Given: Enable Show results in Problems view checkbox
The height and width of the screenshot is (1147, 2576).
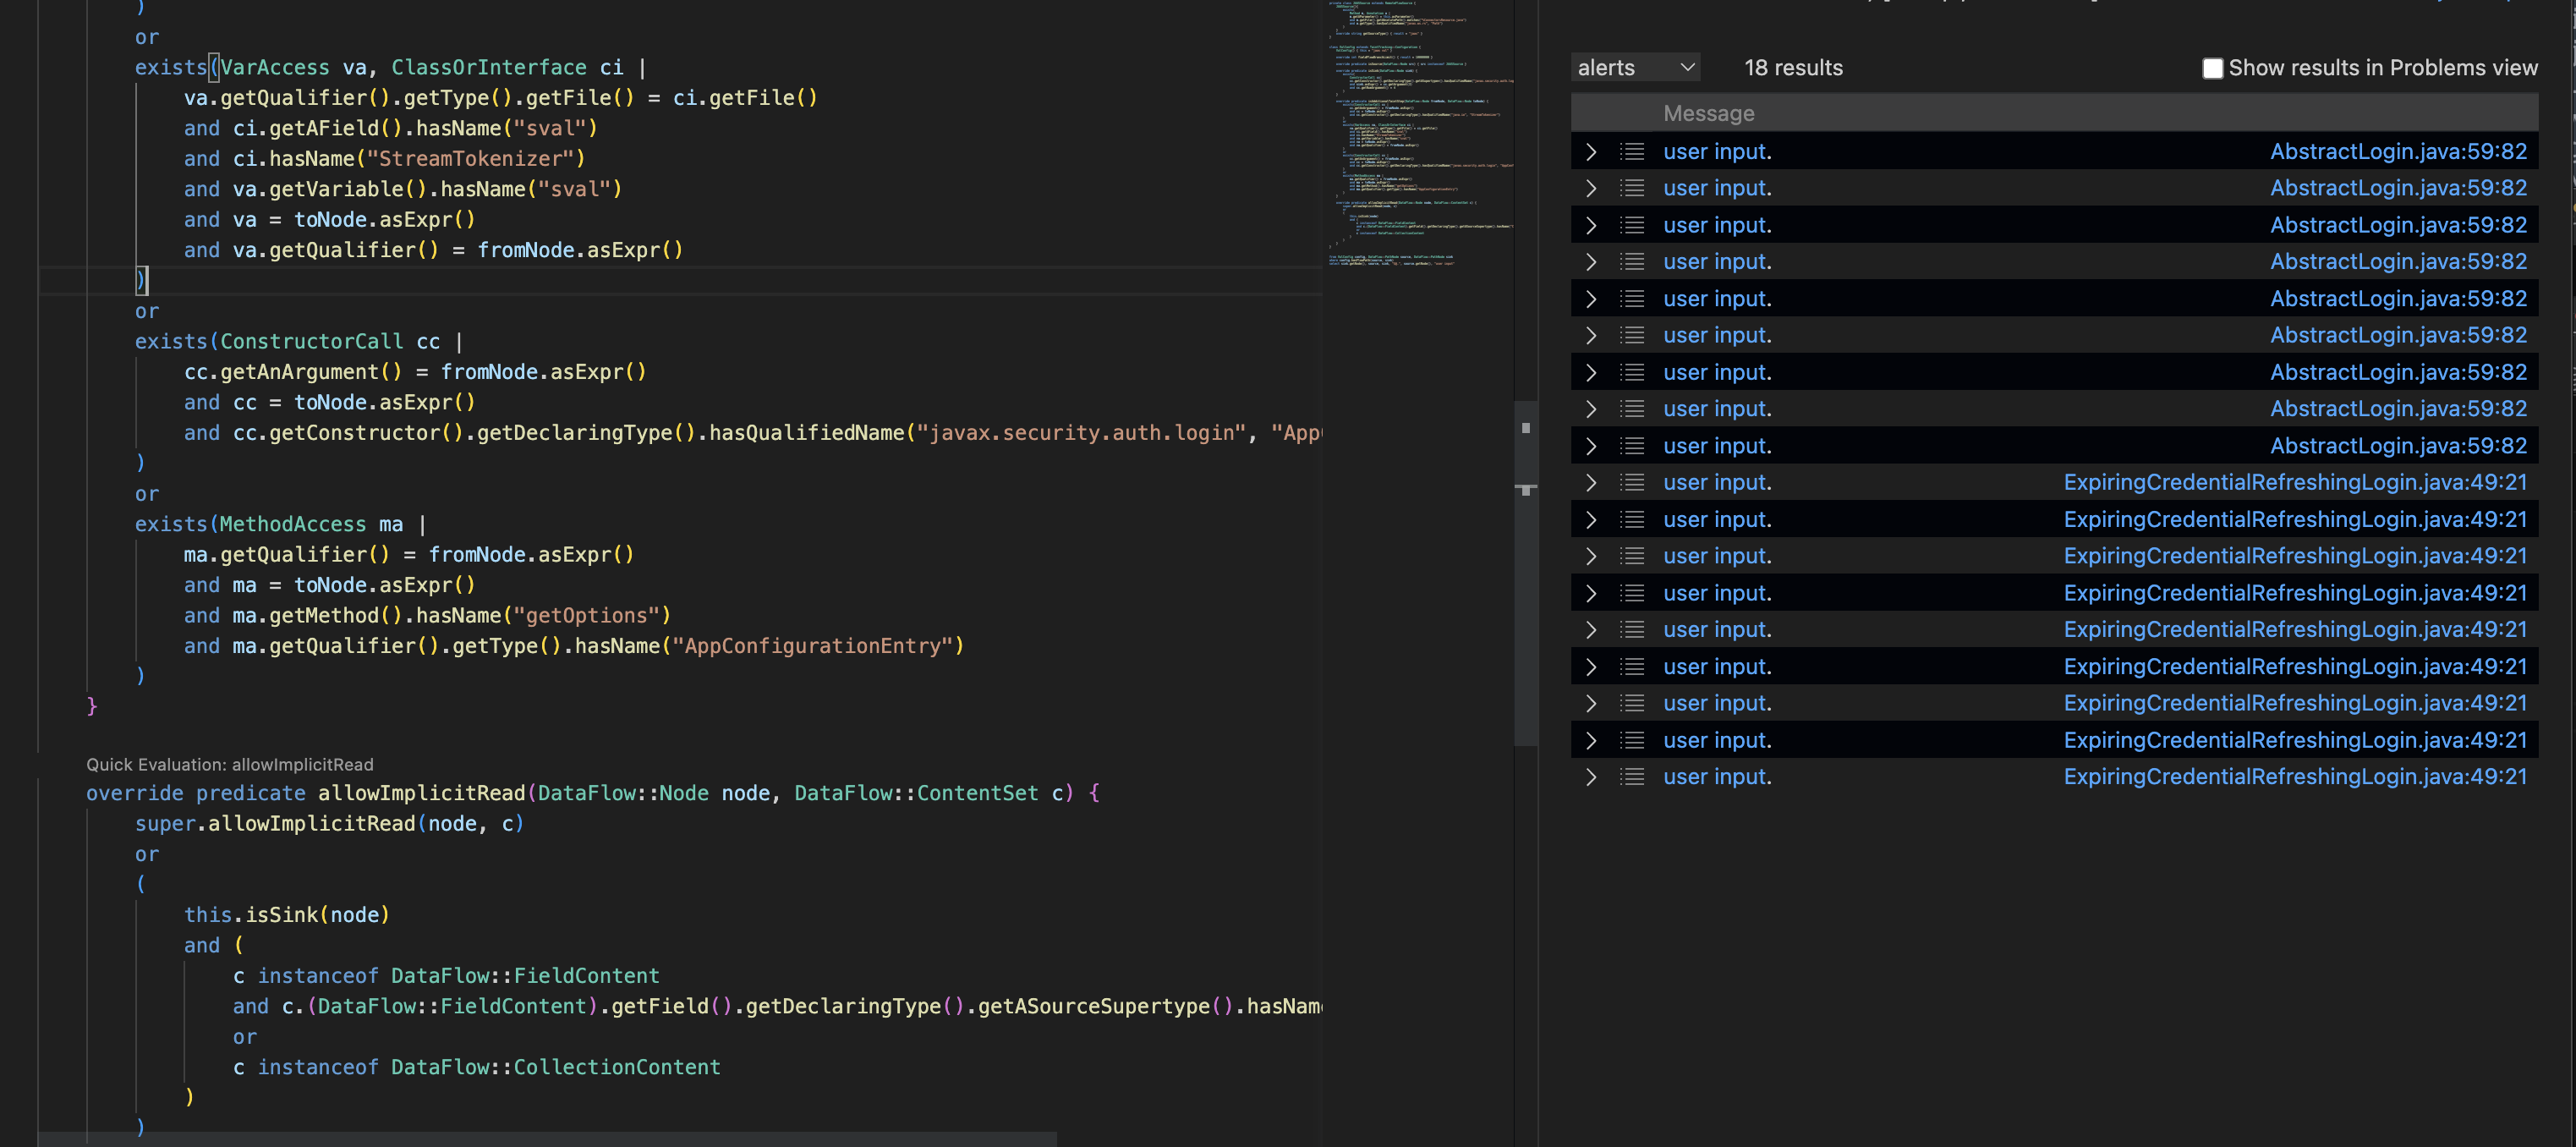Looking at the screenshot, I should click(2212, 68).
